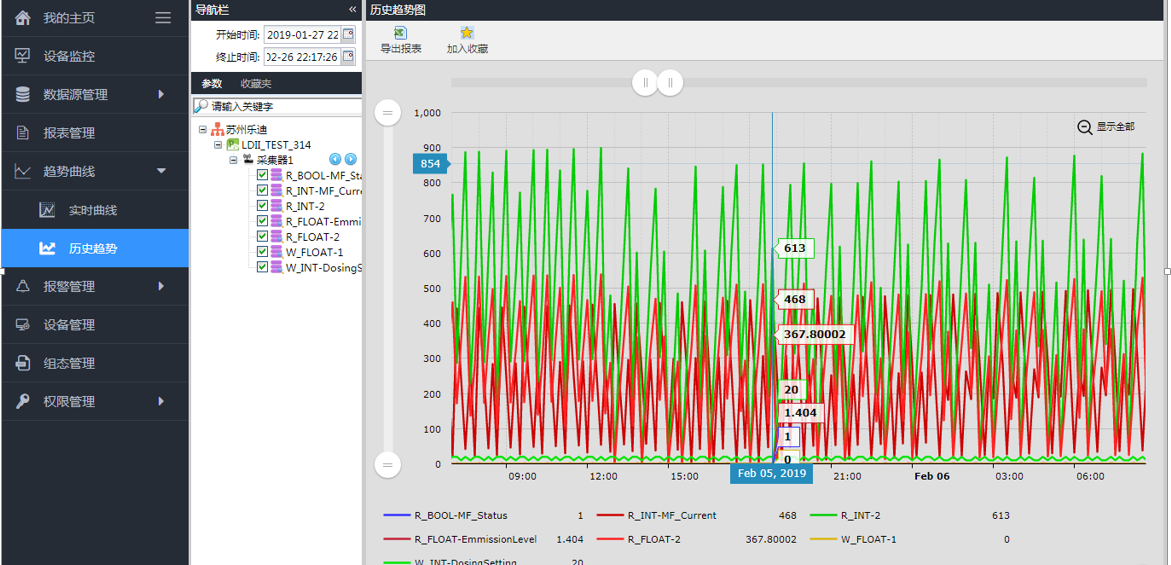Click R_INT-MF_Current legend entry

tap(697, 516)
